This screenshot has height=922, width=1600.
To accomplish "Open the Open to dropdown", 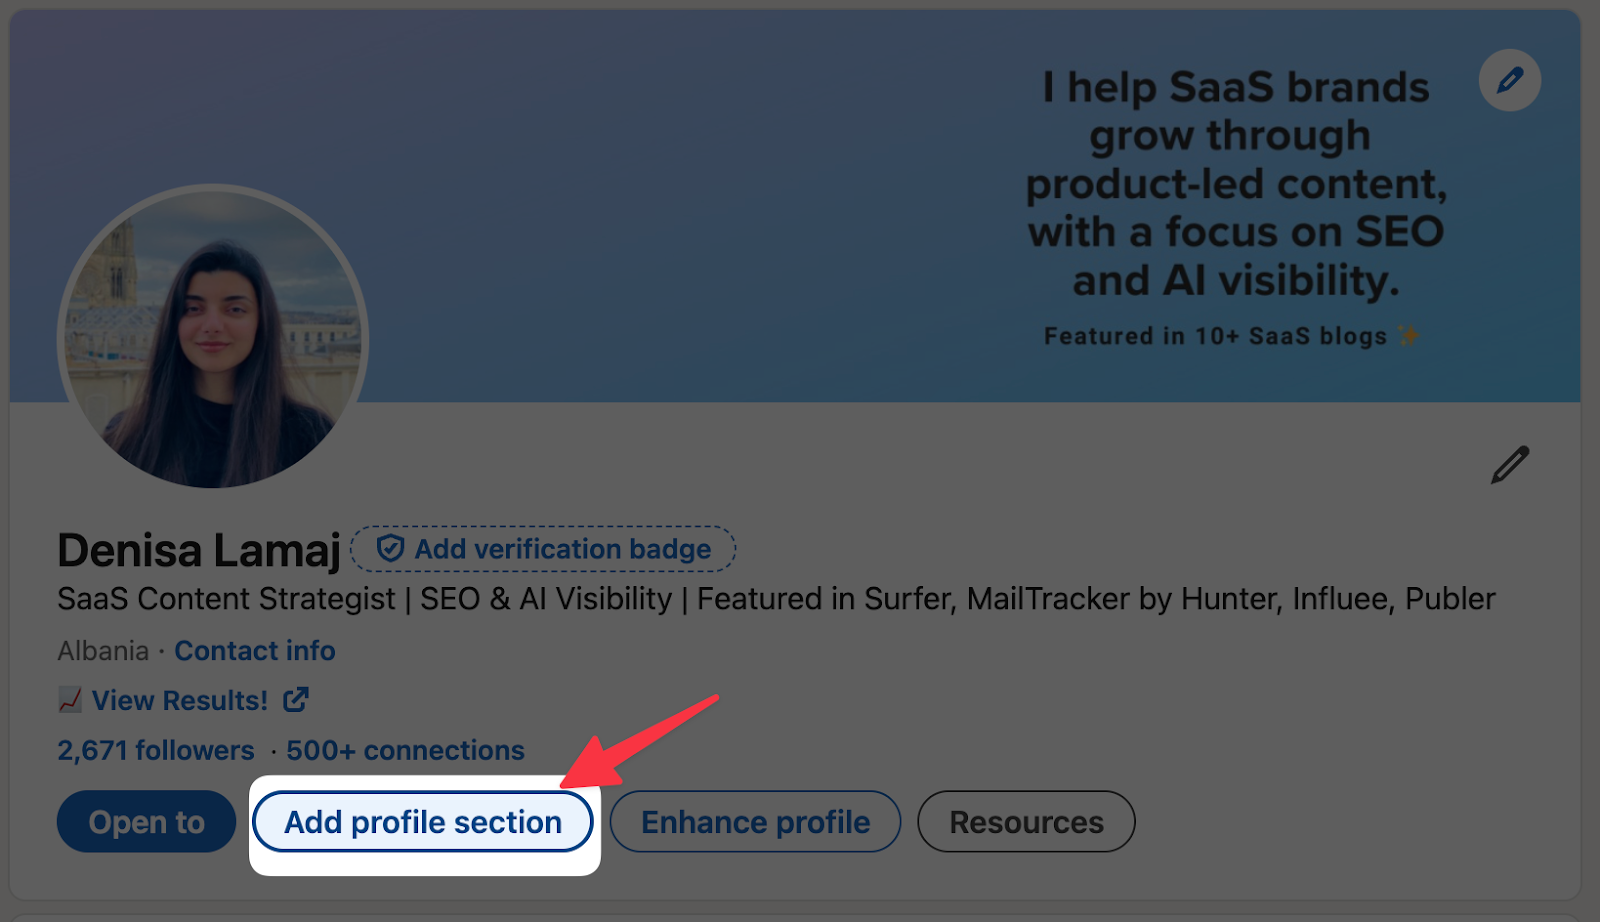I will [145, 821].
